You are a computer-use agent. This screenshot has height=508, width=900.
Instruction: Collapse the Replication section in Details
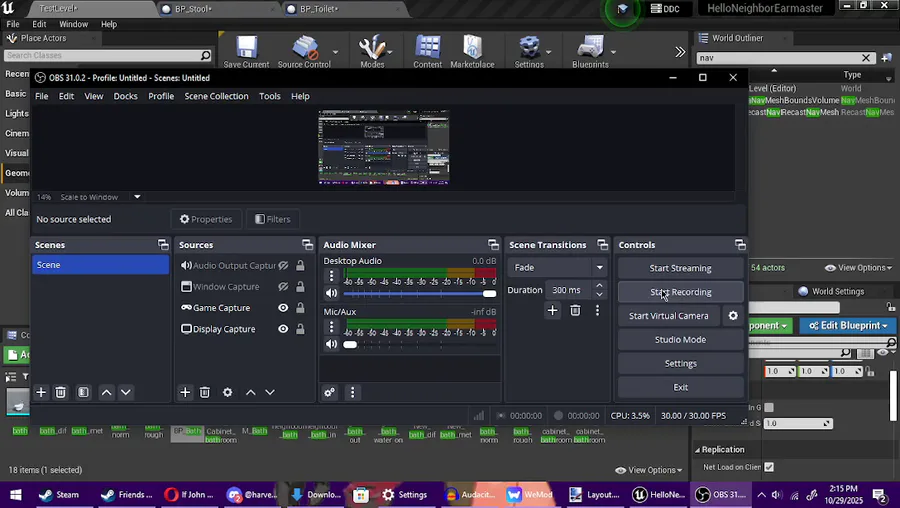click(697, 449)
